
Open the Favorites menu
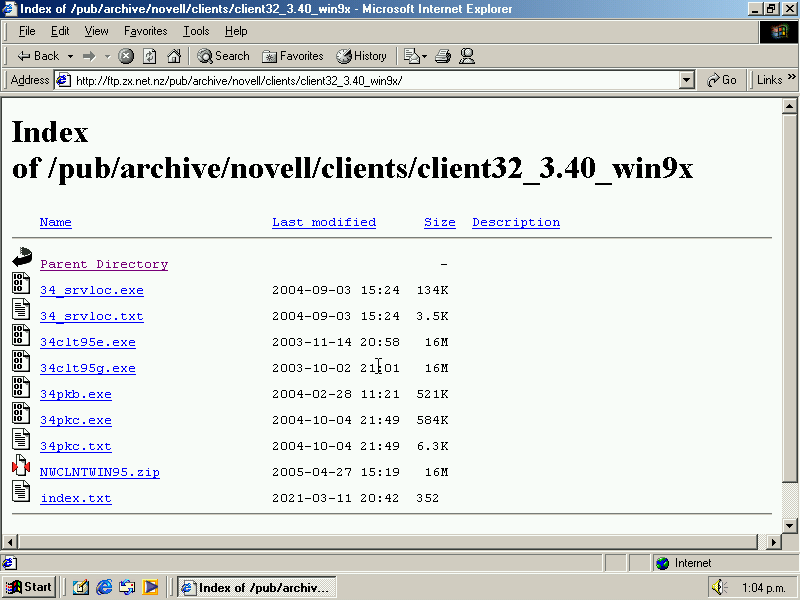tap(145, 31)
